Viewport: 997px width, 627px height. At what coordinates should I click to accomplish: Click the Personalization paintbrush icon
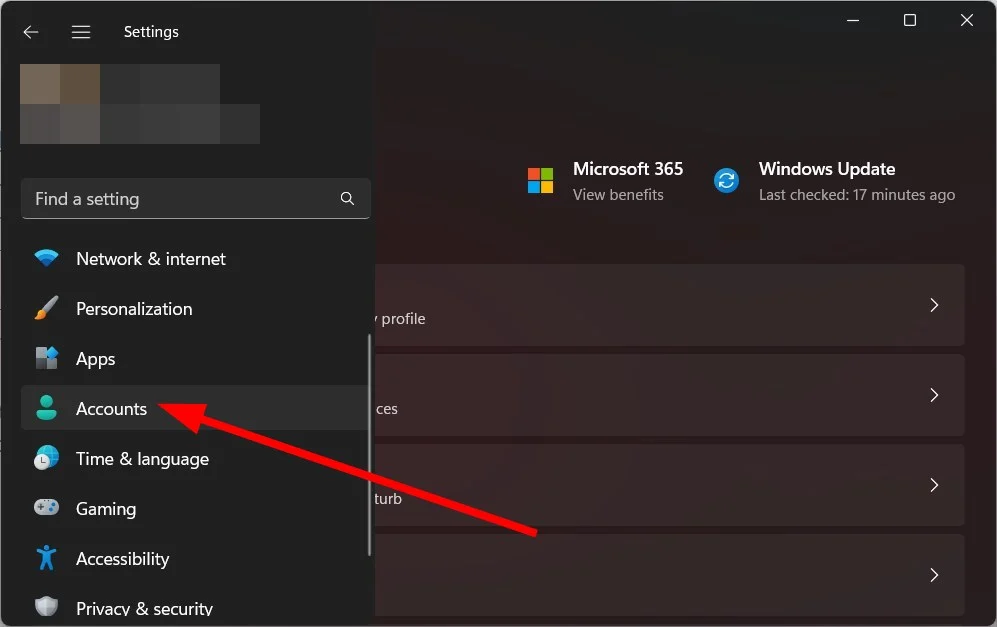pos(46,308)
